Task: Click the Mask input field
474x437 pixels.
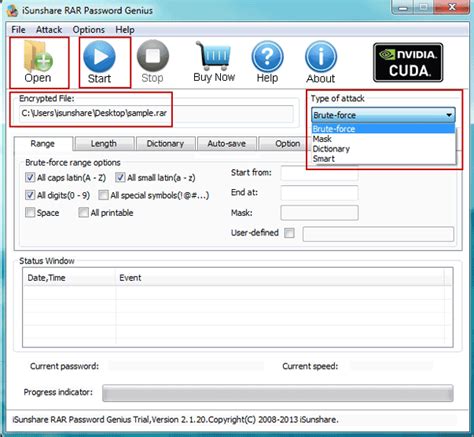Action: click(x=319, y=213)
